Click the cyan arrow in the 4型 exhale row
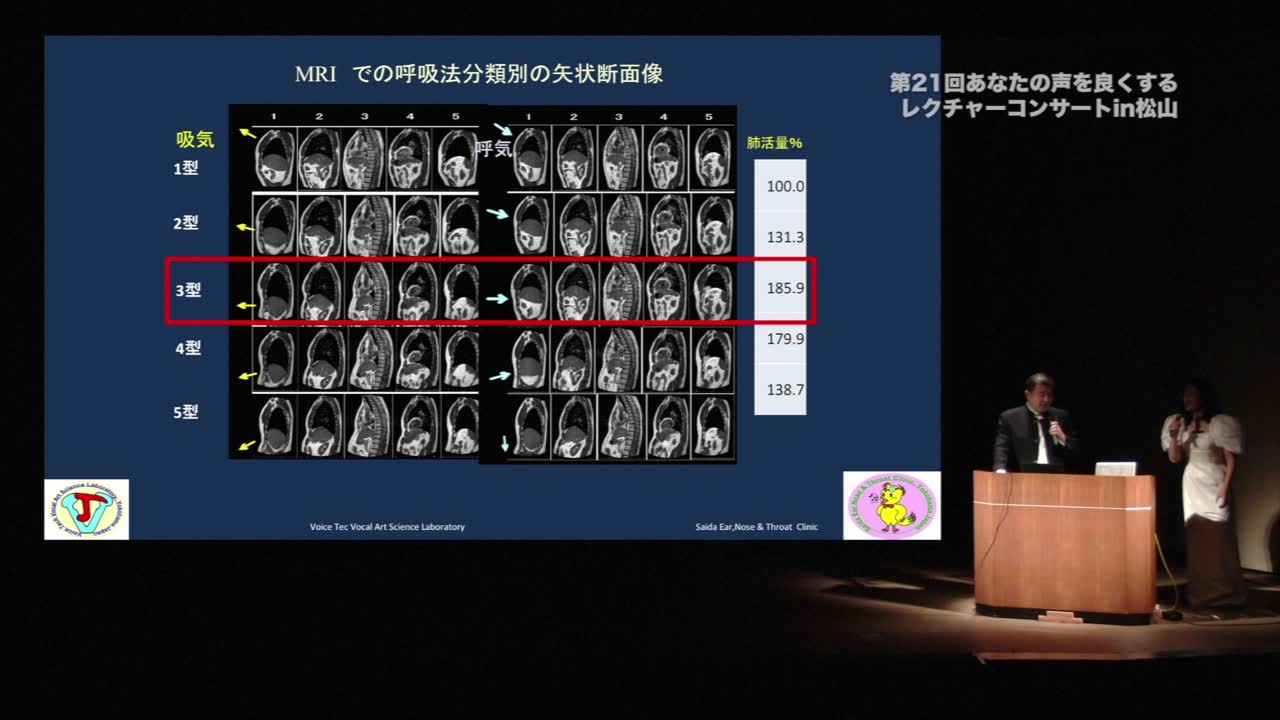The width and height of the screenshot is (1280, 720). coord(499,376)
